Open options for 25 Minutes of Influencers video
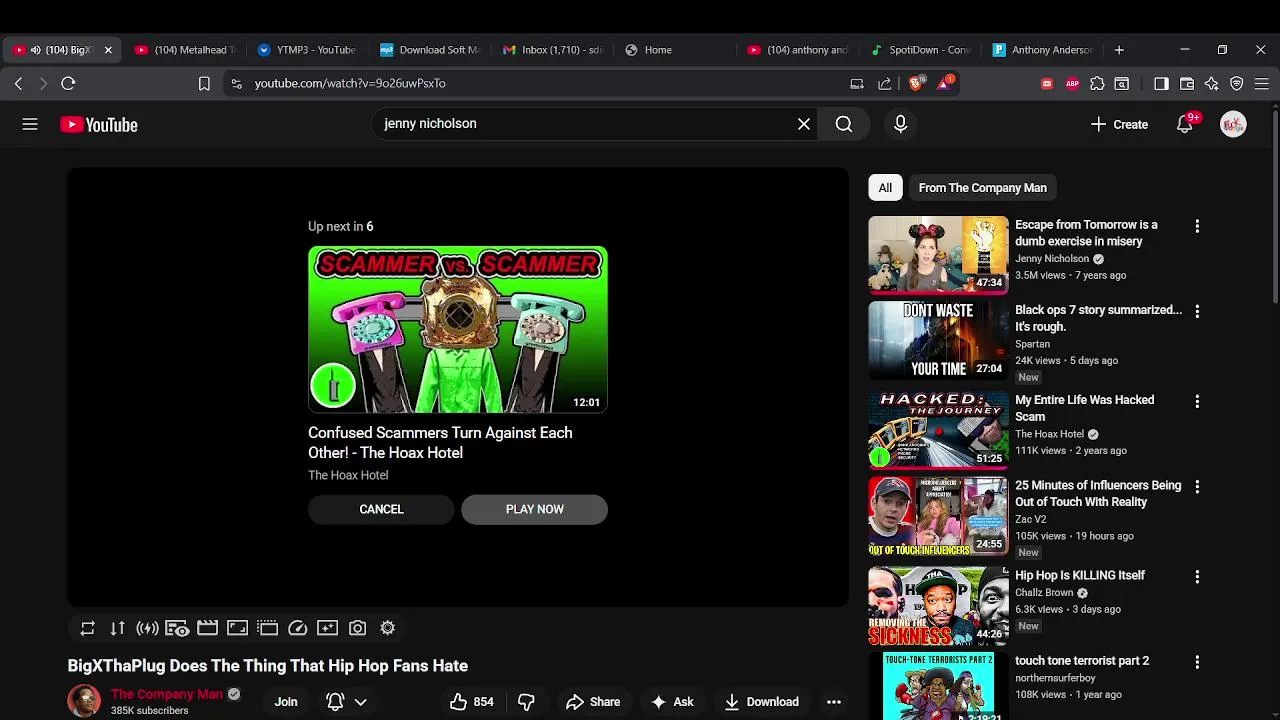 pyautogui.click(x=1197, y=487)
